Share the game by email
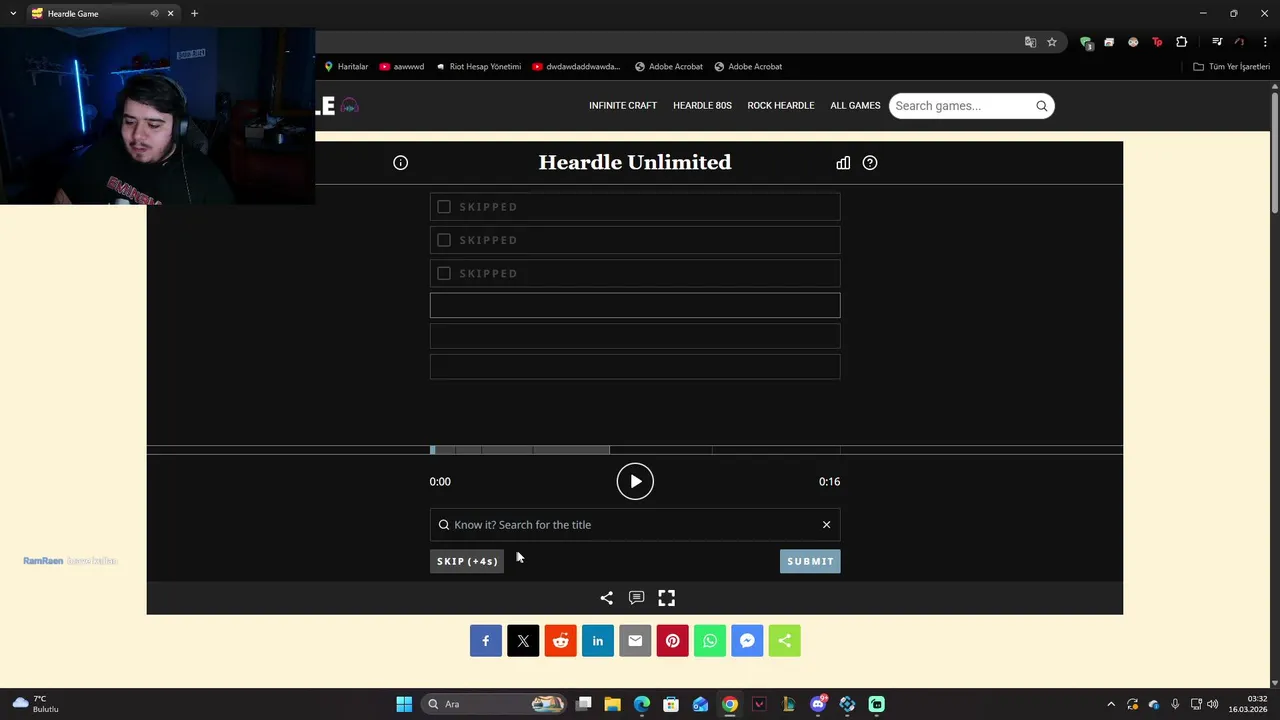Screen dimensions: 1280x720 point(635,641)
